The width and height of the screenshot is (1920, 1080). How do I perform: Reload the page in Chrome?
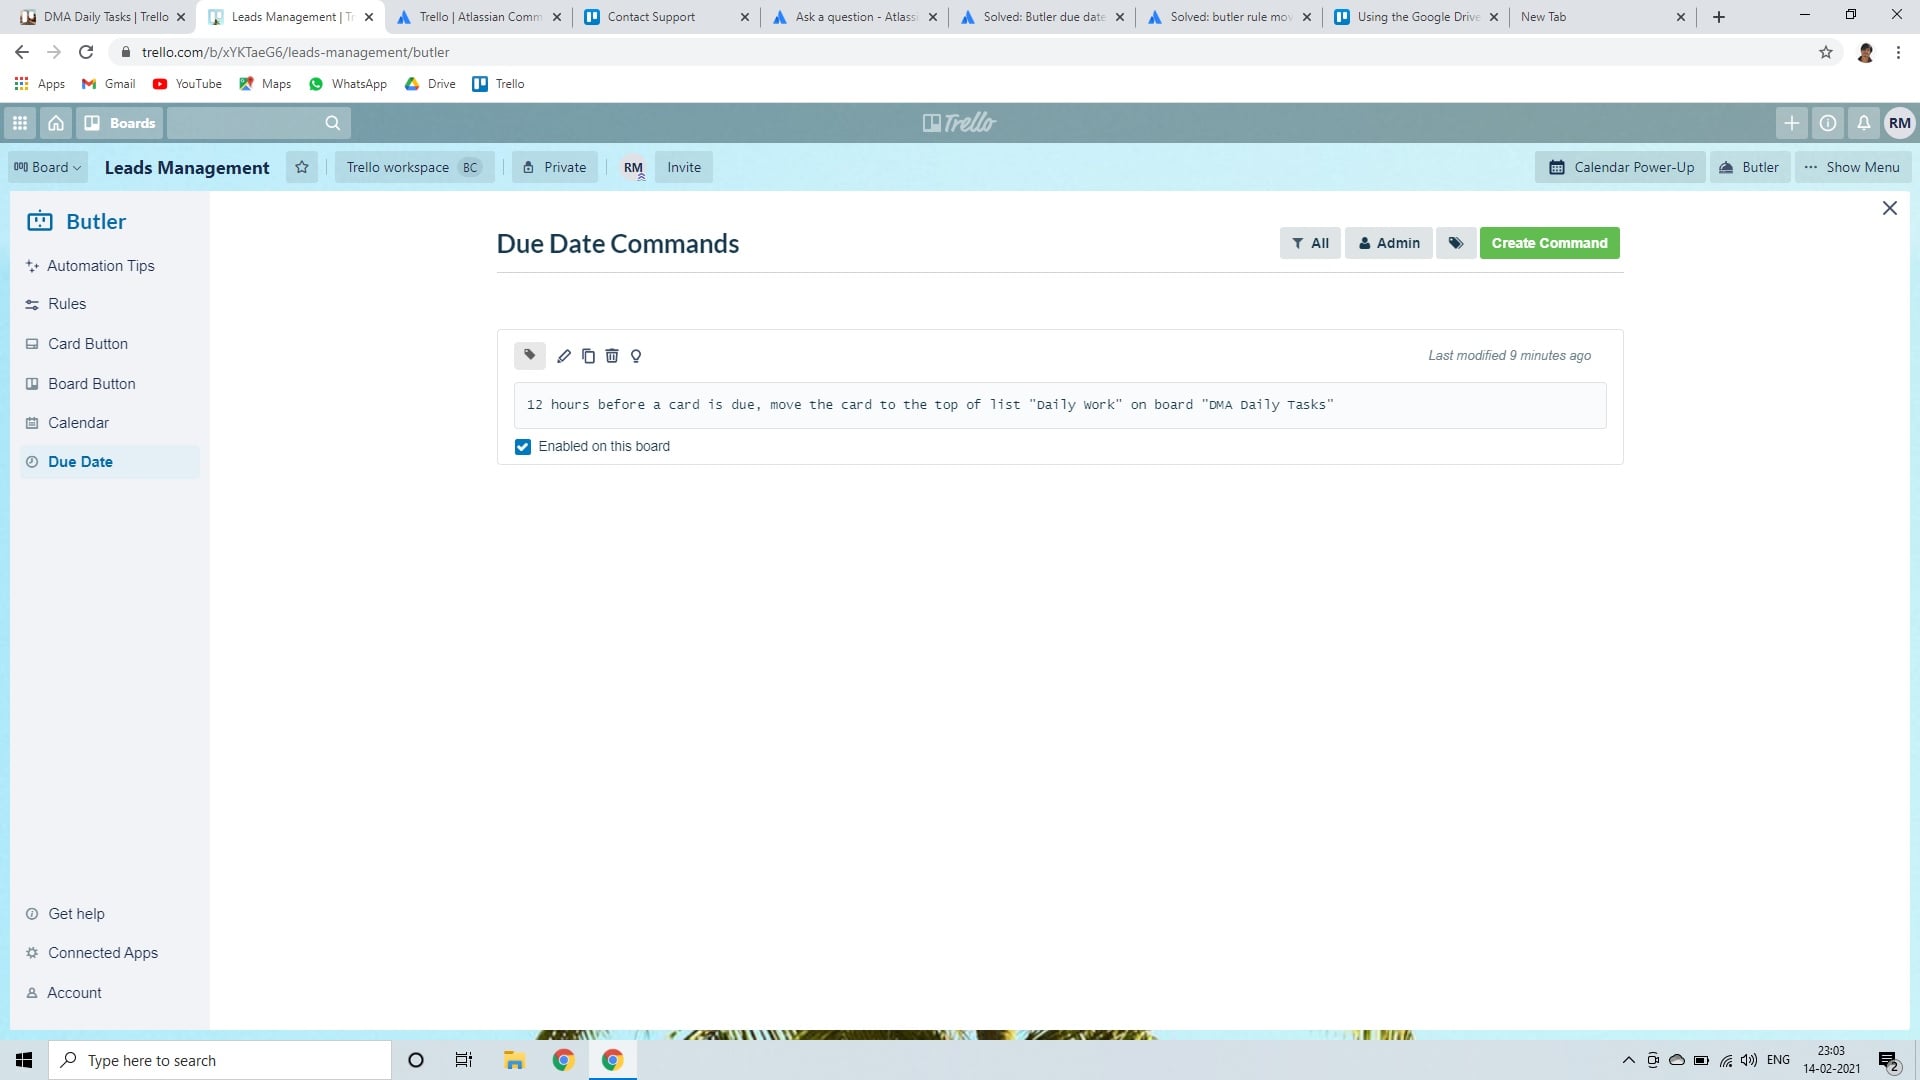point(86,52)
